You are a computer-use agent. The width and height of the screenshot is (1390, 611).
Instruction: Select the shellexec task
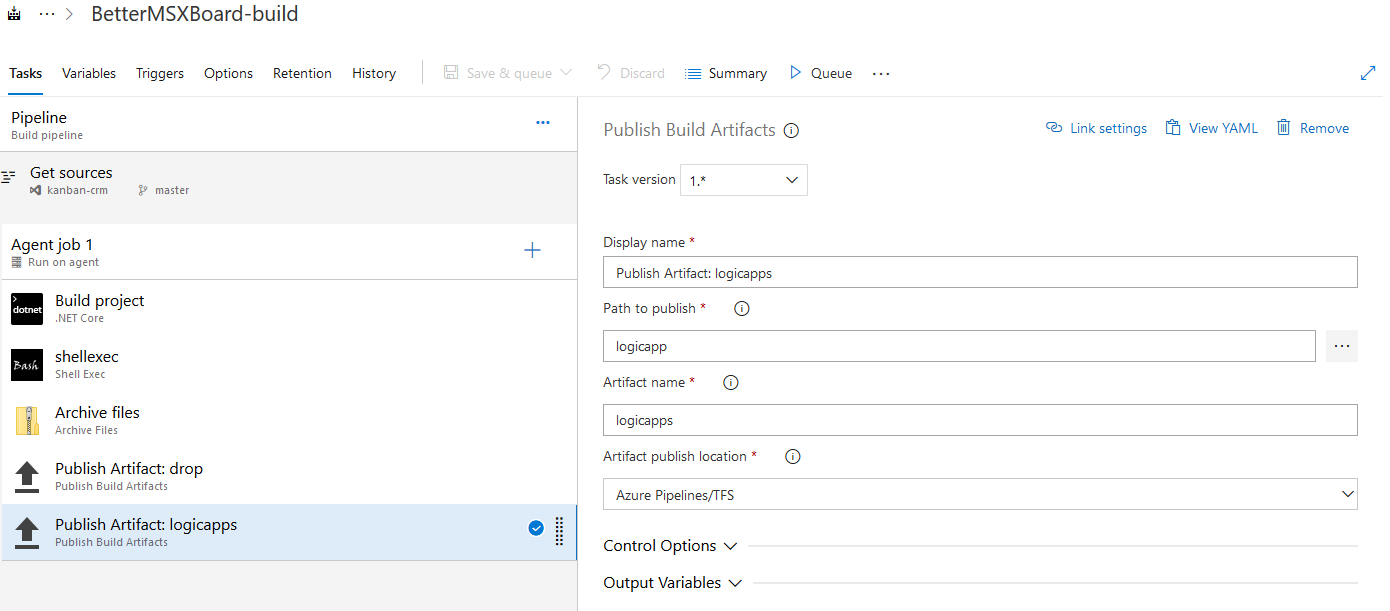click(x=289, y=364)
